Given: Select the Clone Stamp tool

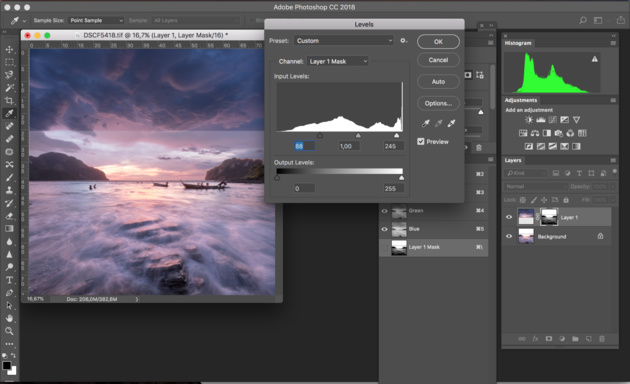Looking at the screenshot, I should (x=9, y=190).
